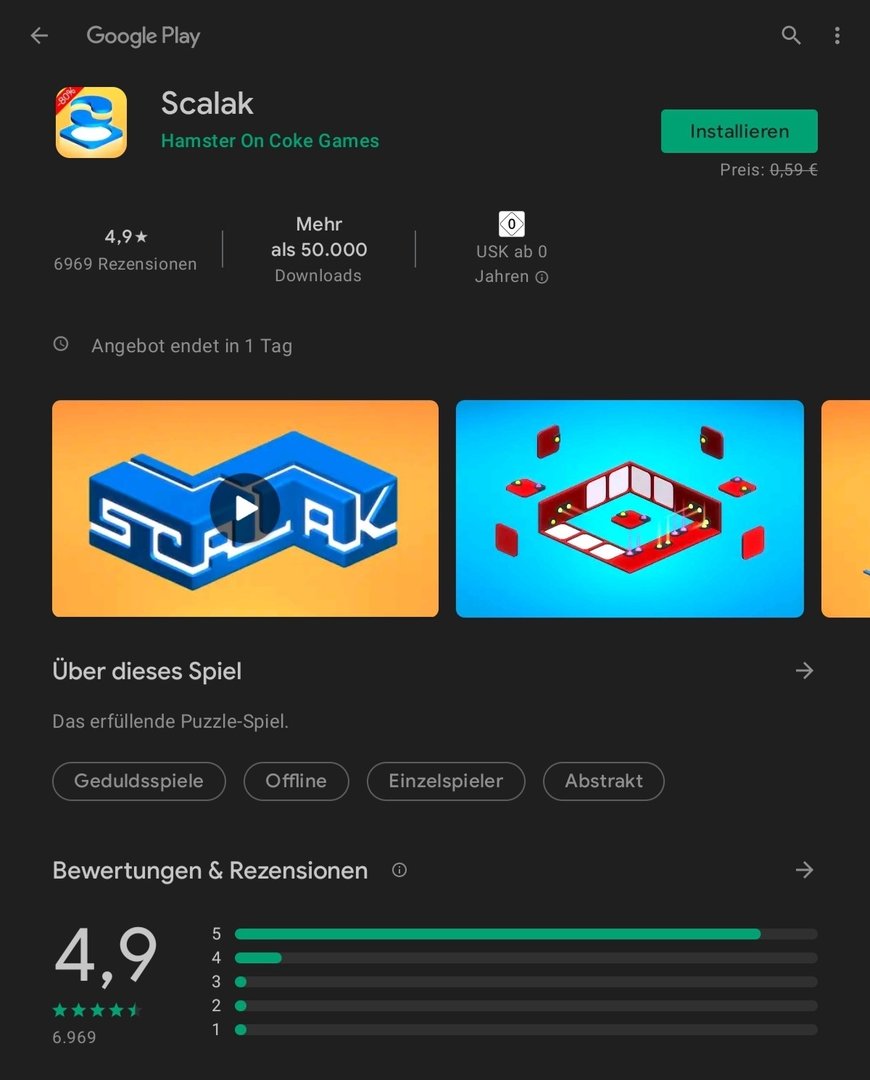Go back using the arrow icon
Viewport: 870px width, 1080px height.
tap(39, 35)
